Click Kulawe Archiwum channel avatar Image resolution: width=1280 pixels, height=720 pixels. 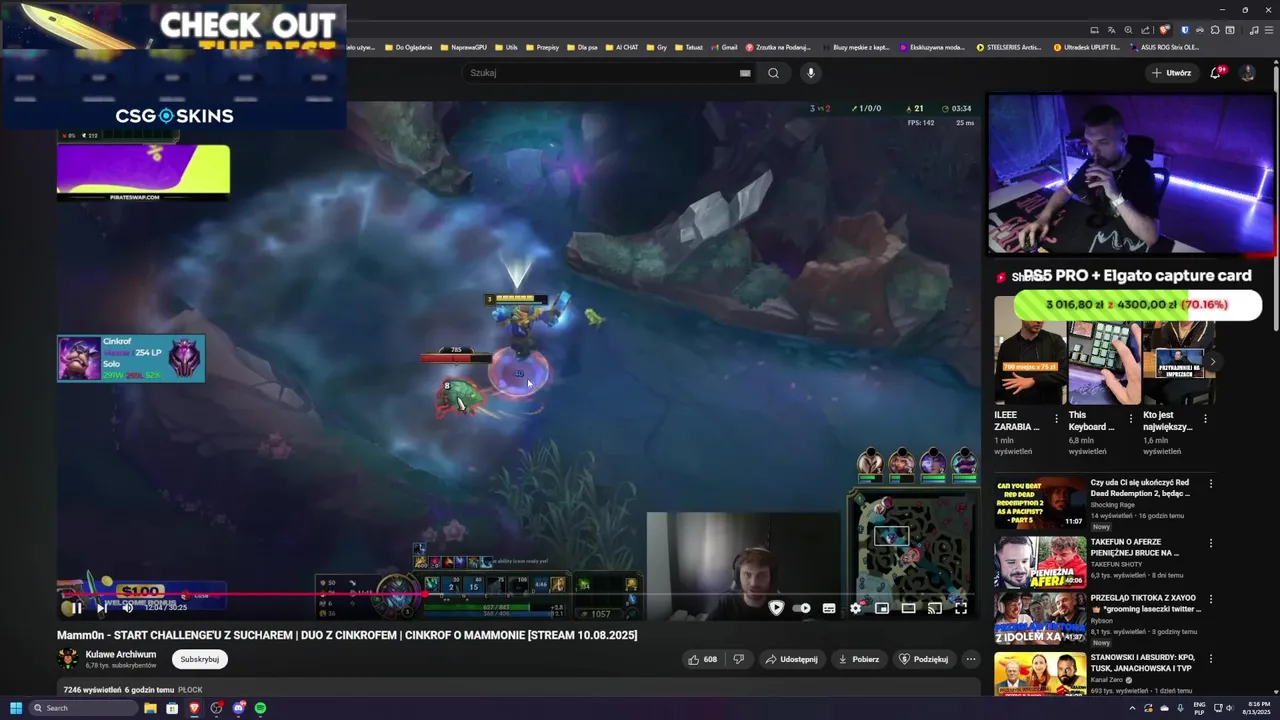click(x=68, y=659)
